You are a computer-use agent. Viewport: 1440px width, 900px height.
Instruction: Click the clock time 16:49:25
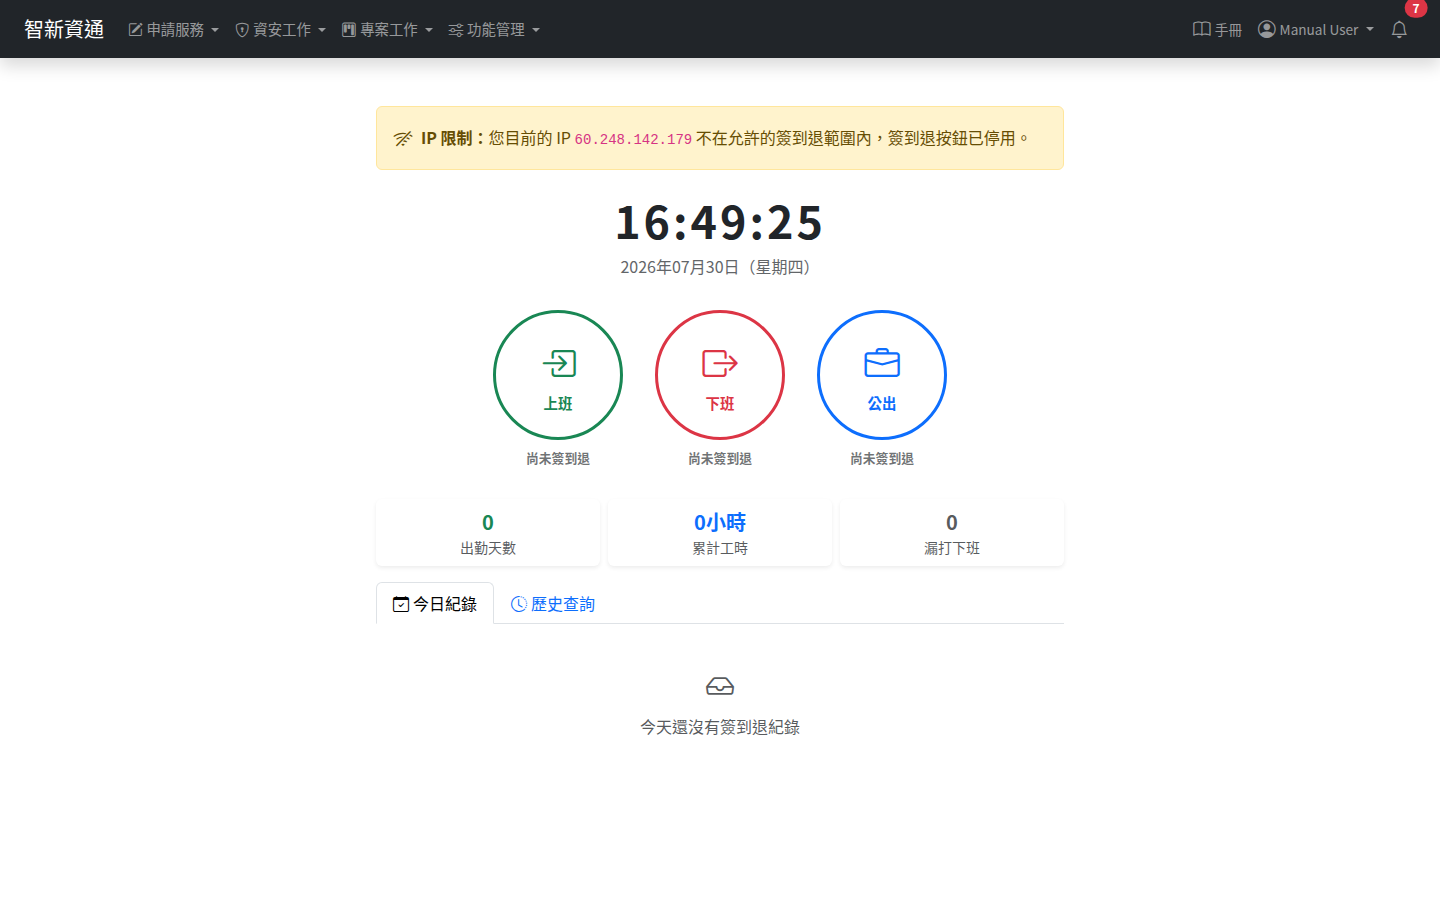(x=720, y=222)
